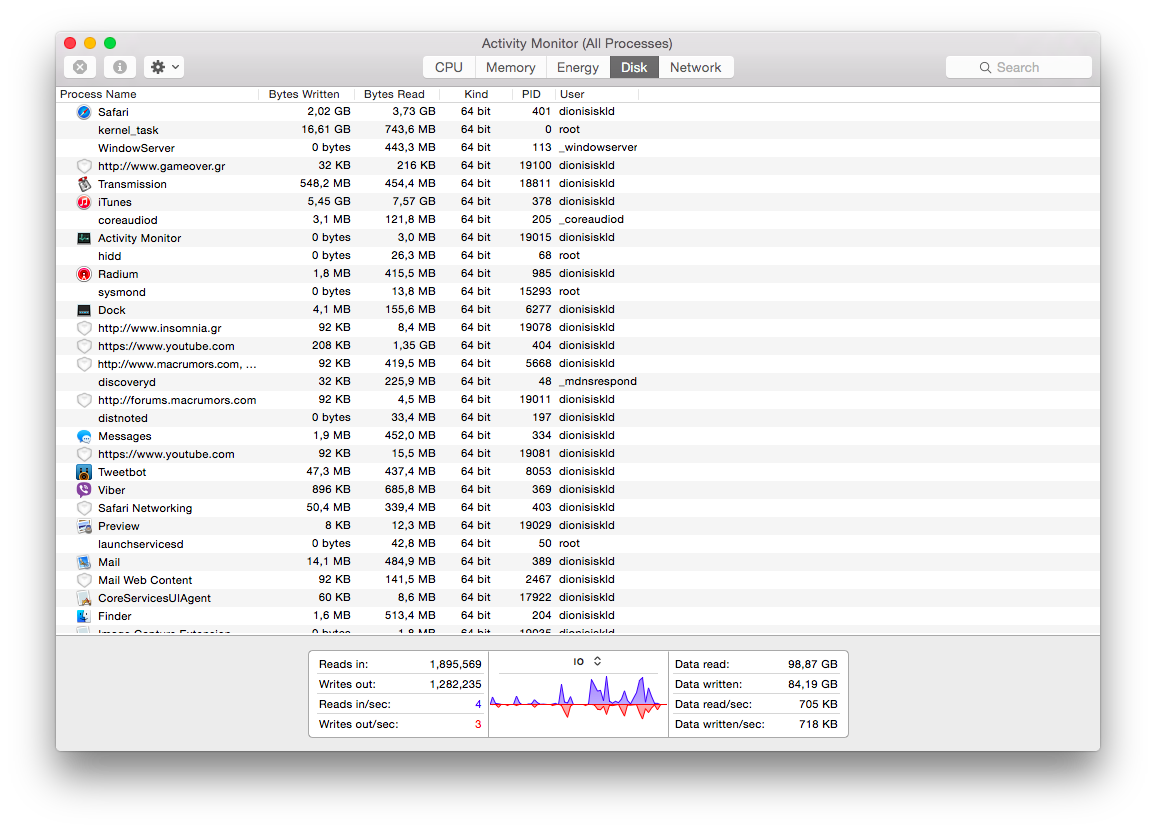This screenshot has height=831, width=1156.
Task: Click in the Search field
Action: coord(1019,67)
